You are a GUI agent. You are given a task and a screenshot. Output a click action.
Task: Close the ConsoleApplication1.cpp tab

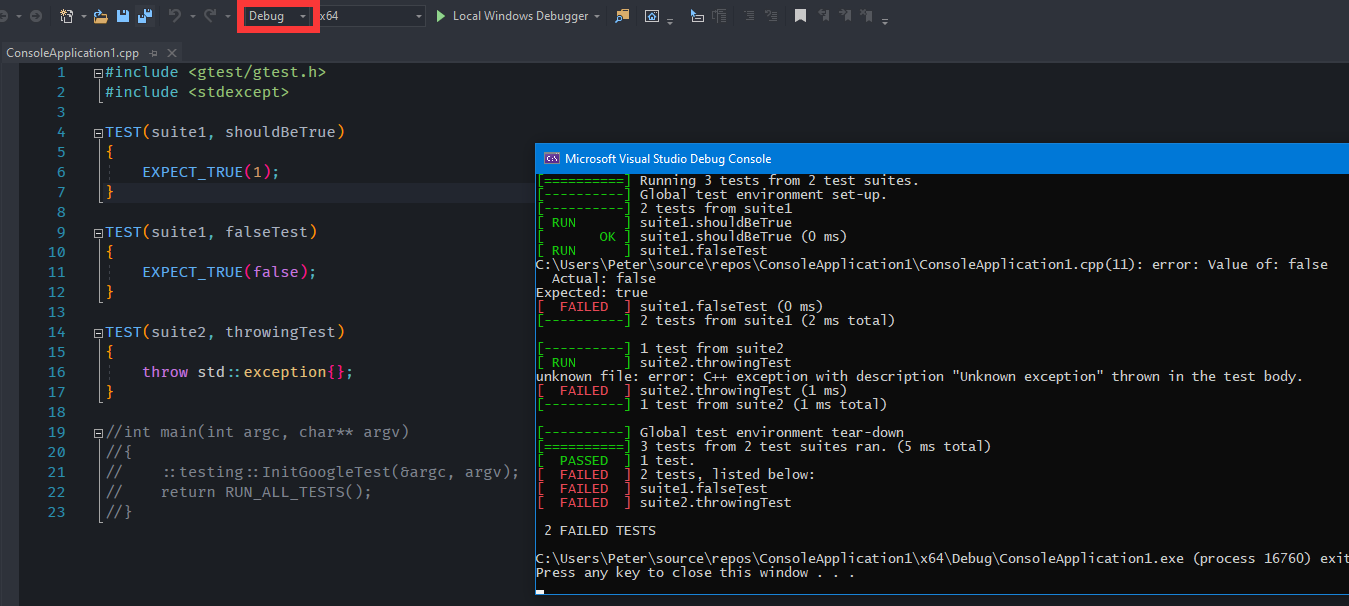pyautogui.click(x=171, y=53)
